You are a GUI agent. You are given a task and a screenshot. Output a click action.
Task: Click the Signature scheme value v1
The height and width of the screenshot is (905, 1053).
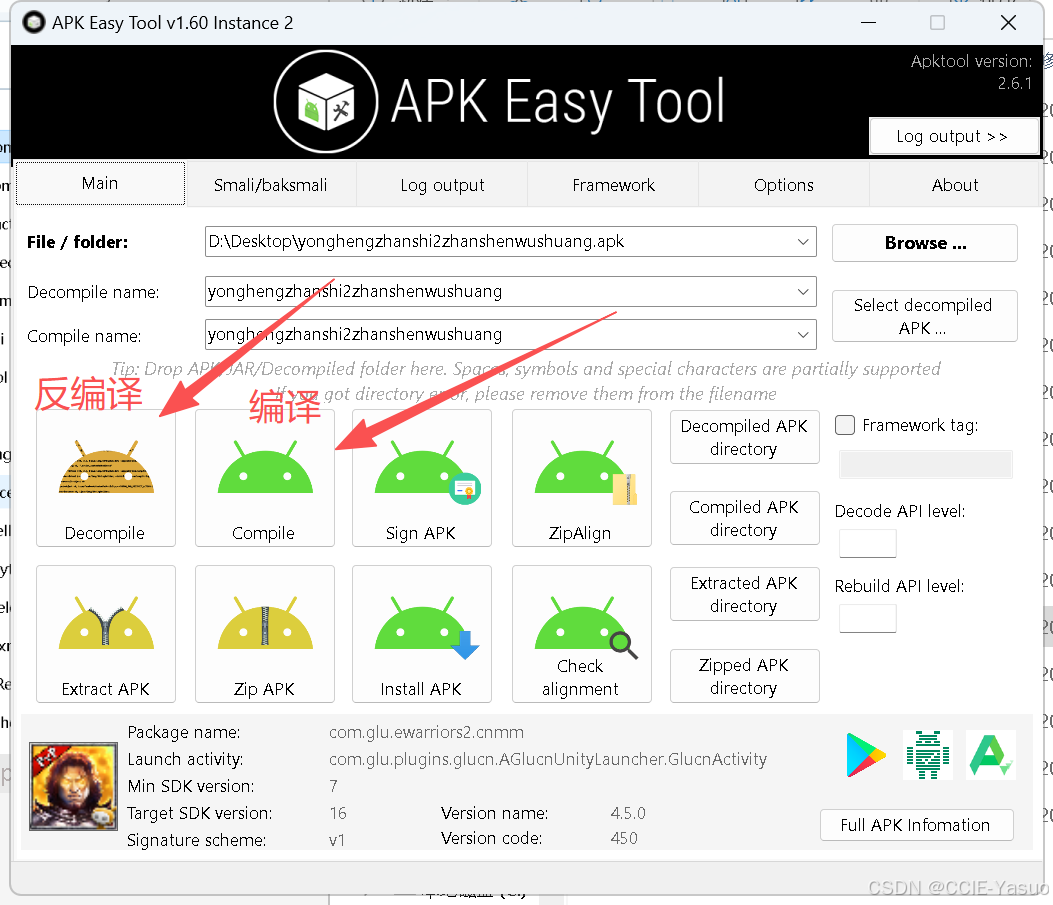click(336, 840)
